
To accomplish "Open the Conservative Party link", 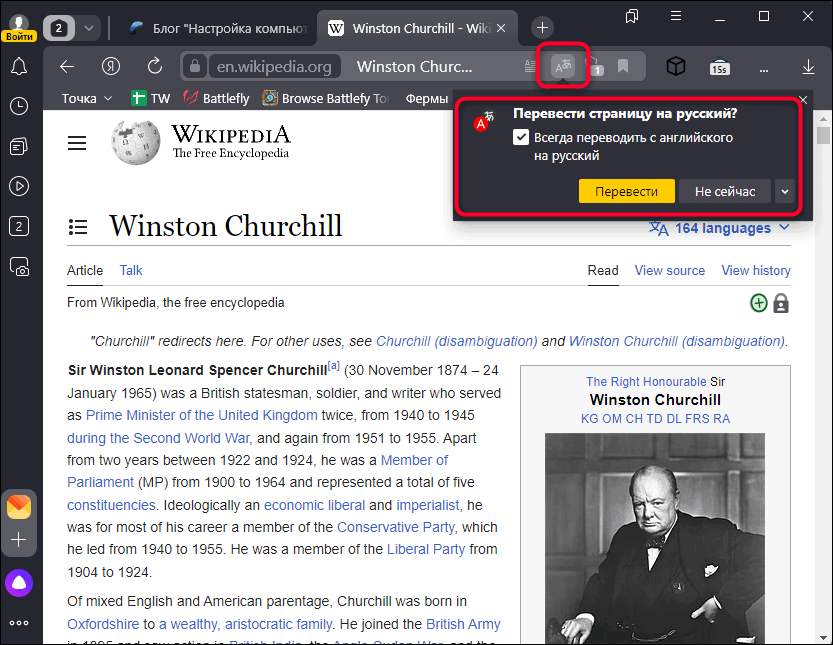I will pos(396,527).
